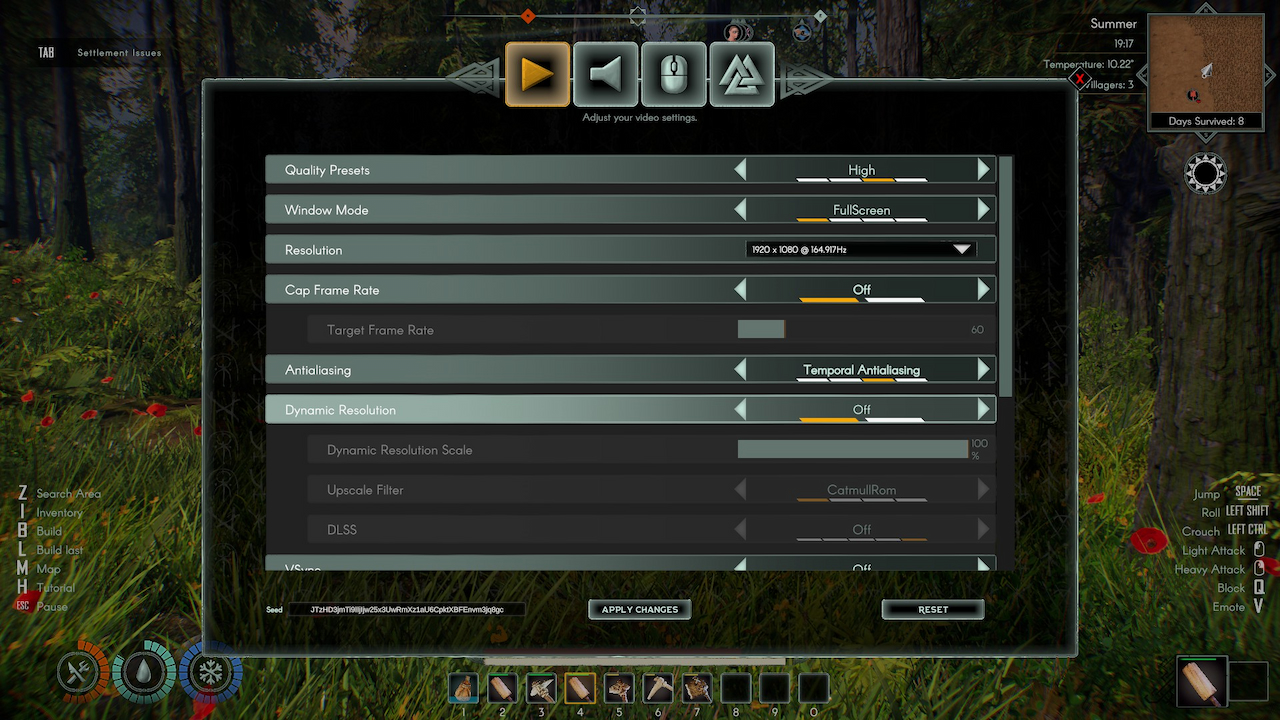Turn on DLSS
Screen dimensions: 1280x720
click(984, 529)
